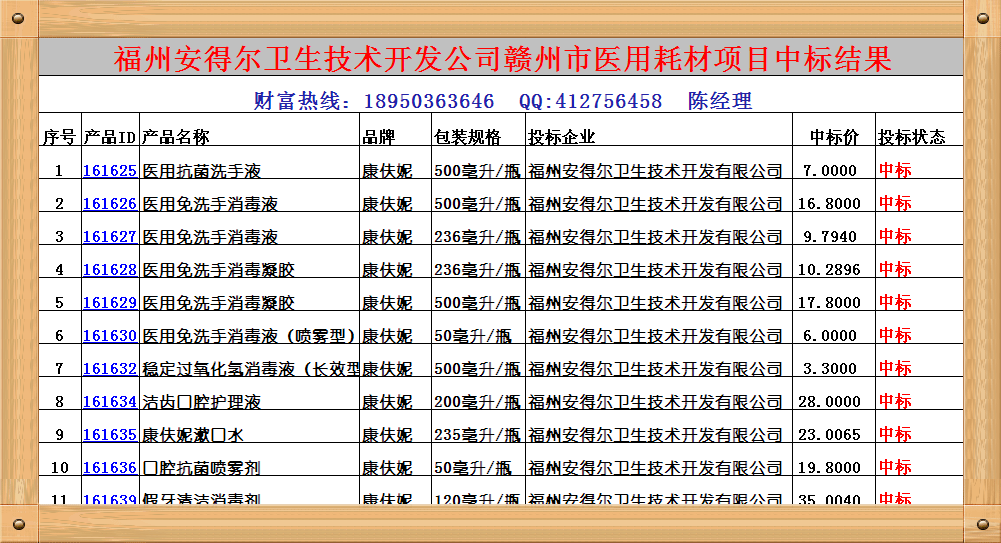
Task: Open product link 161632
Action: [x=109, y=369]
